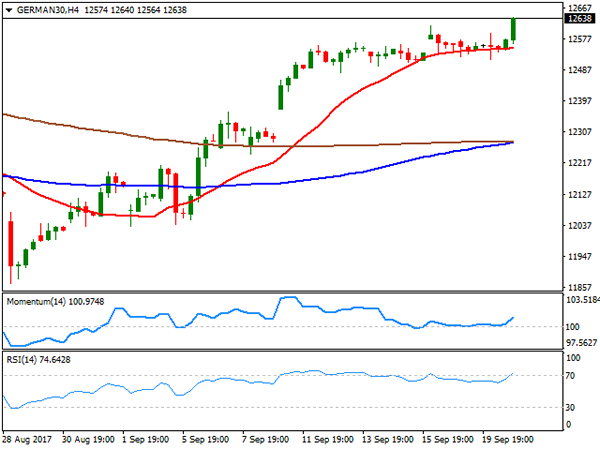Select the current price label 12638

[x=580, y=19]
